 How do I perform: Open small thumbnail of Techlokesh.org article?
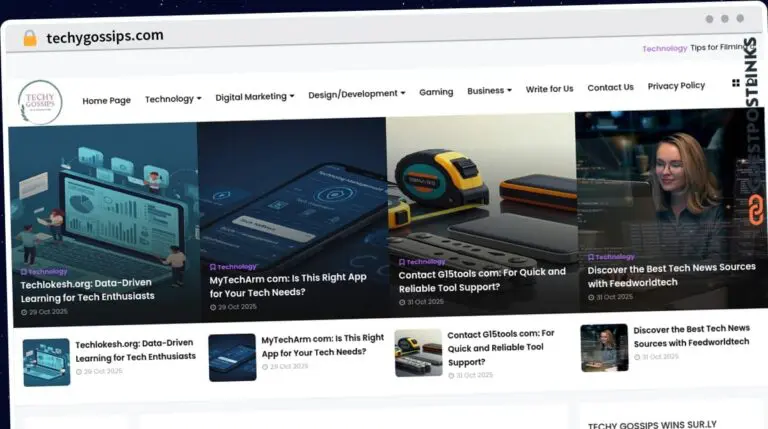(47, 362)
